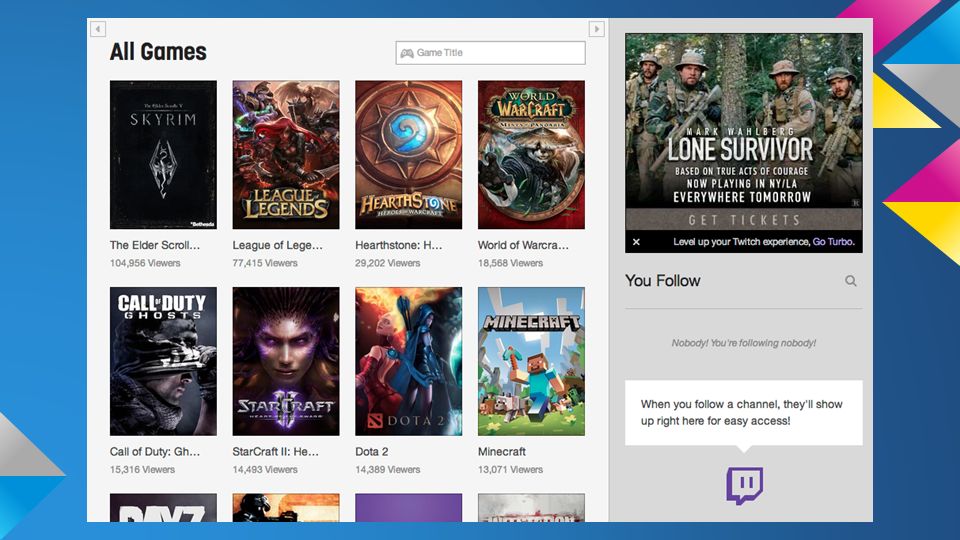Viewport: 960px width, 540px height.
Task: Click the 'Minecraft' game title
Action: [502, 452]
